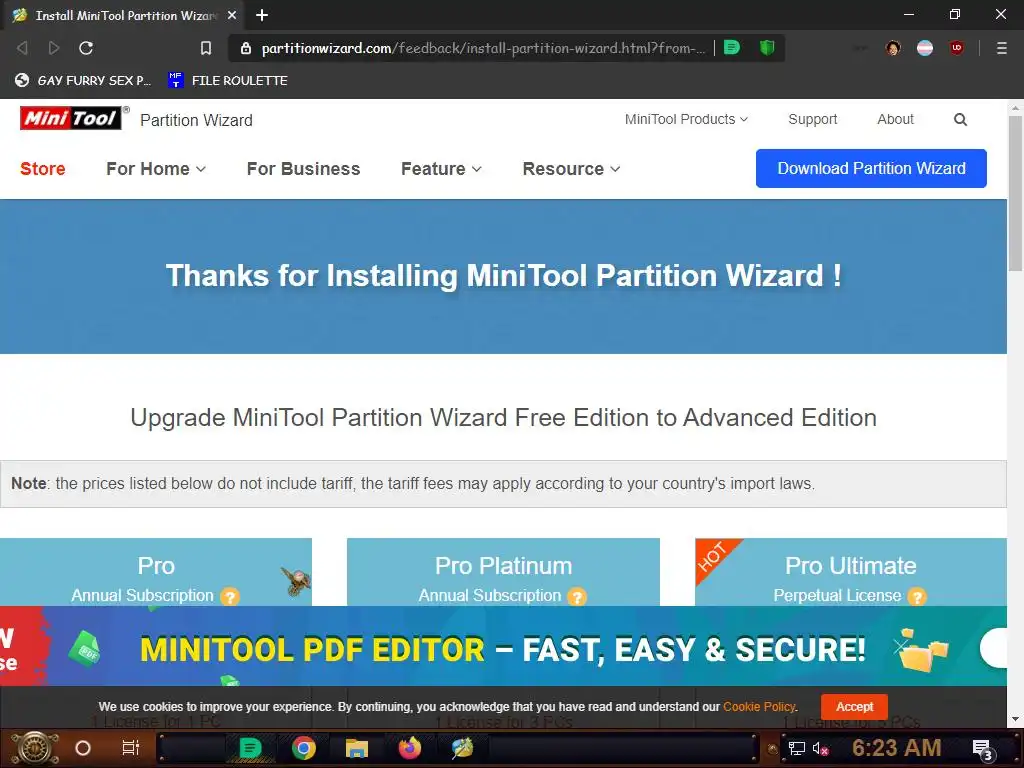1024x768 pixels.
Task: Click the white button on PDF banner
Action: [x=993, y=648]
